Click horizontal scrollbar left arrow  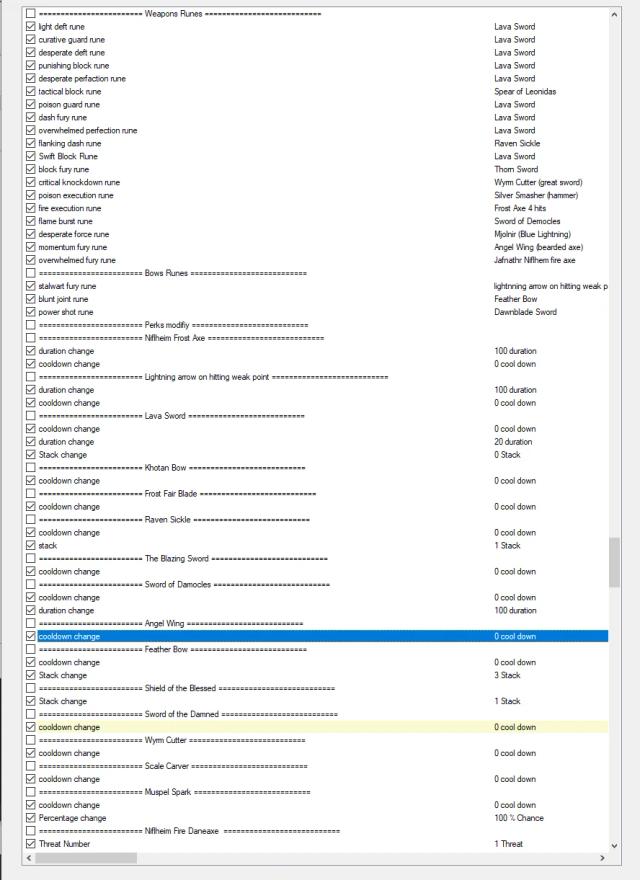29,858
